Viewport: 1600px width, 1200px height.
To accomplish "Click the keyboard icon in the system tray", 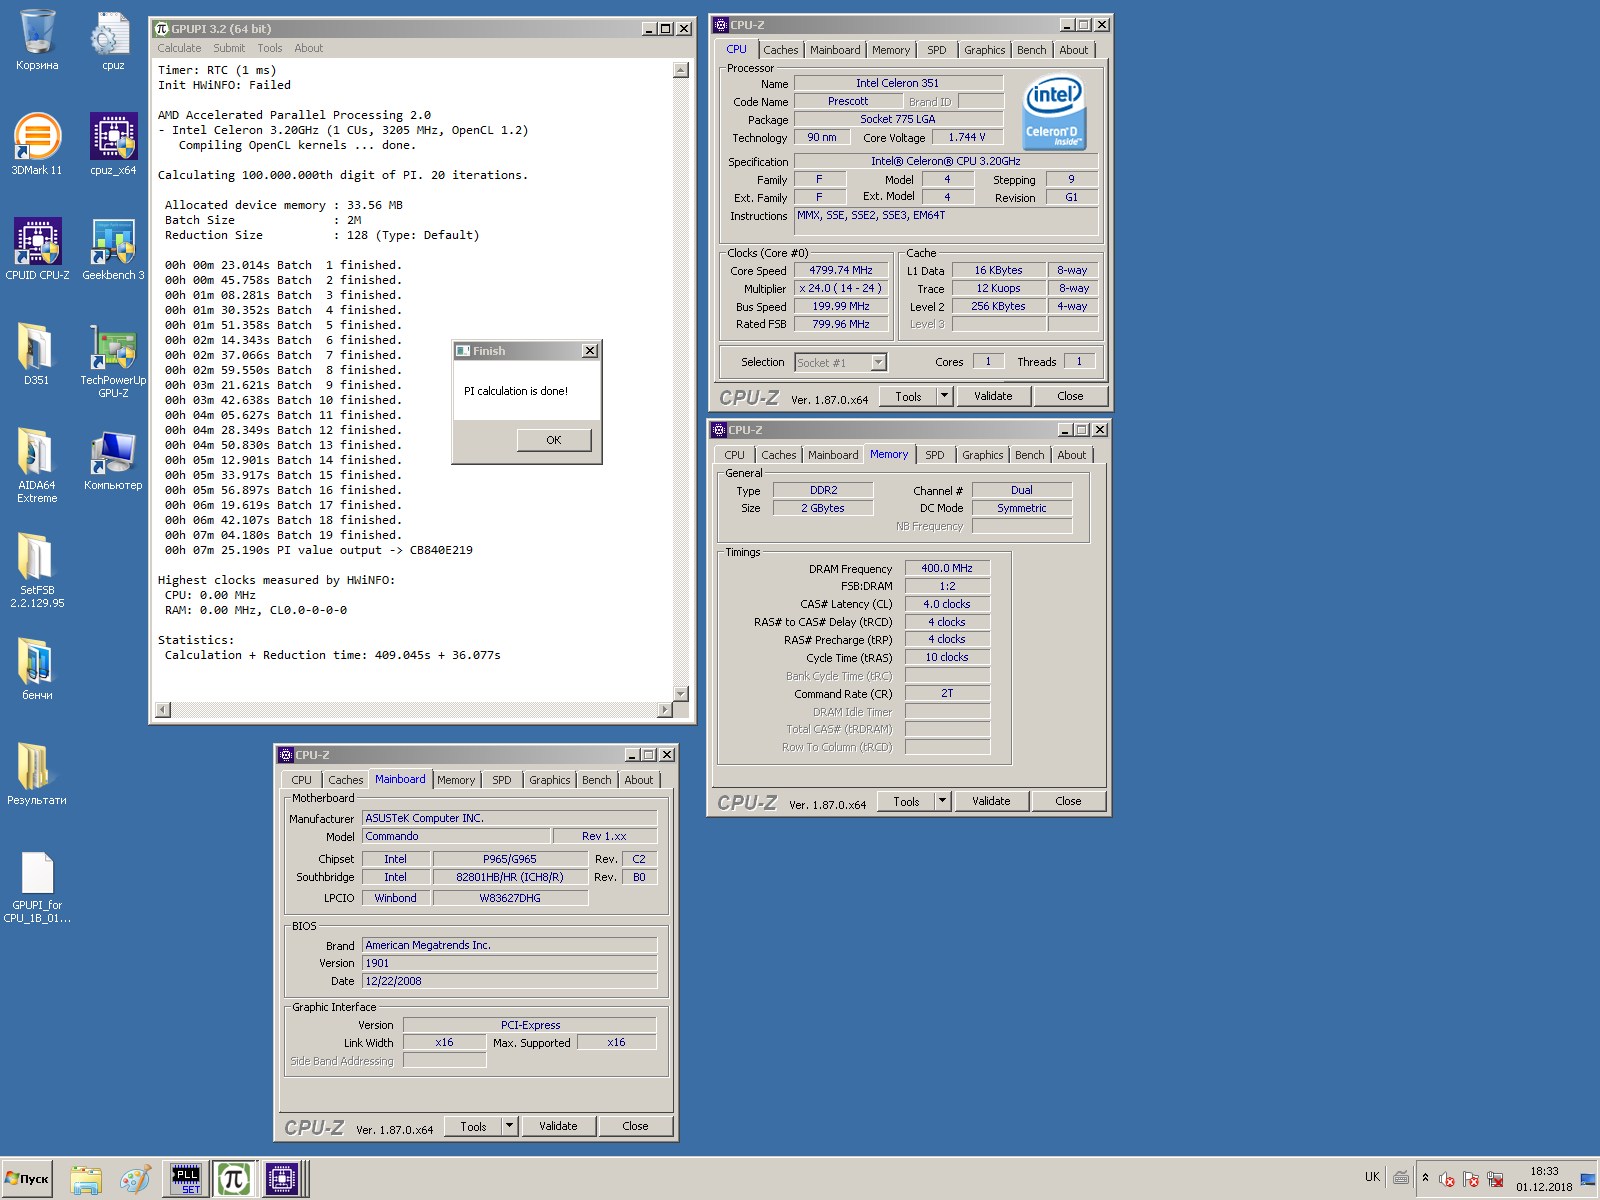I will coord(1401,1178).
